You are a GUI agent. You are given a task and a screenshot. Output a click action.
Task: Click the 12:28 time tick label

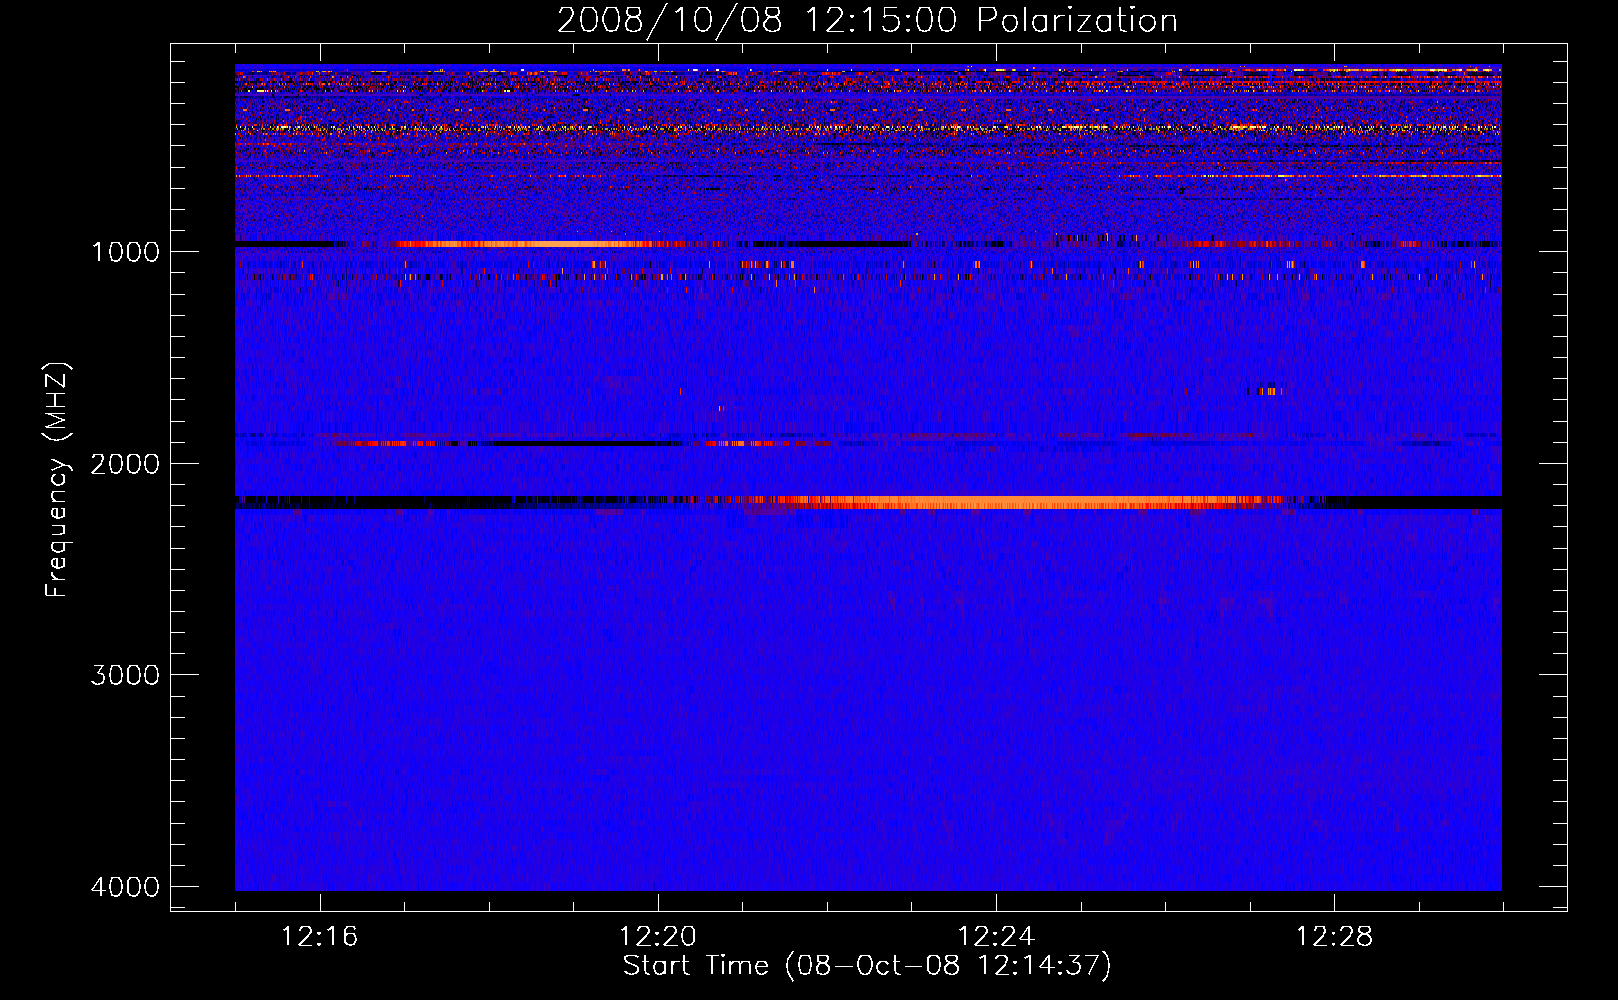point(1334,937)
